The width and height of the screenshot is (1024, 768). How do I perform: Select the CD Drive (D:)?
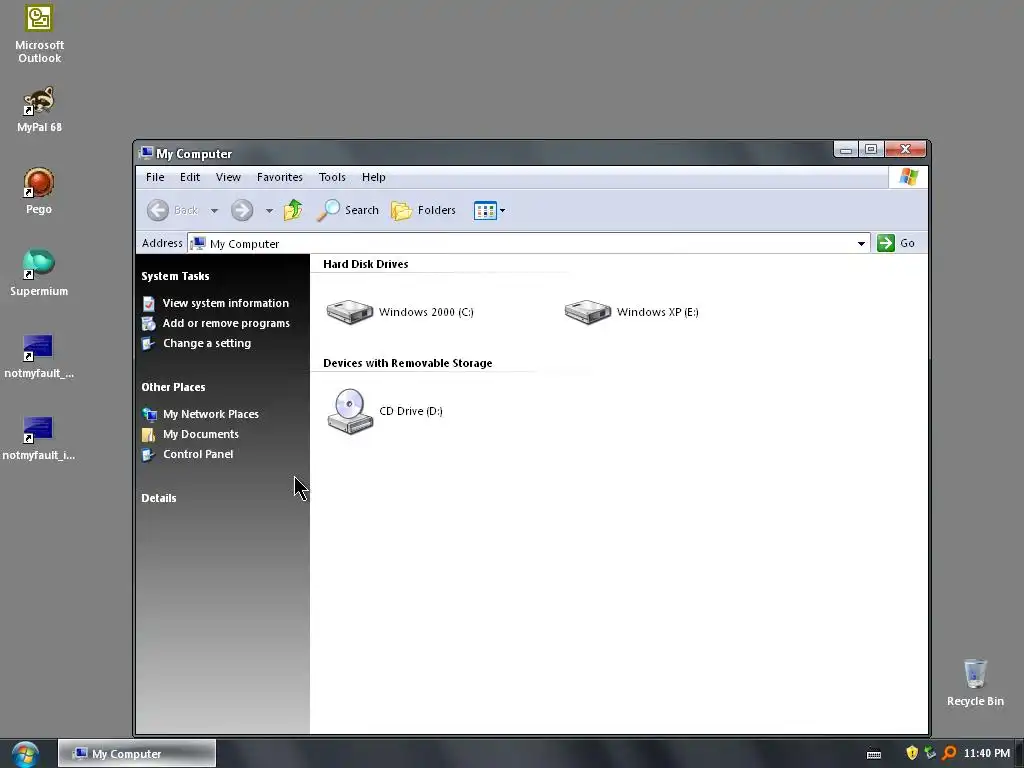pyautogui.click(x=385, y=411)
